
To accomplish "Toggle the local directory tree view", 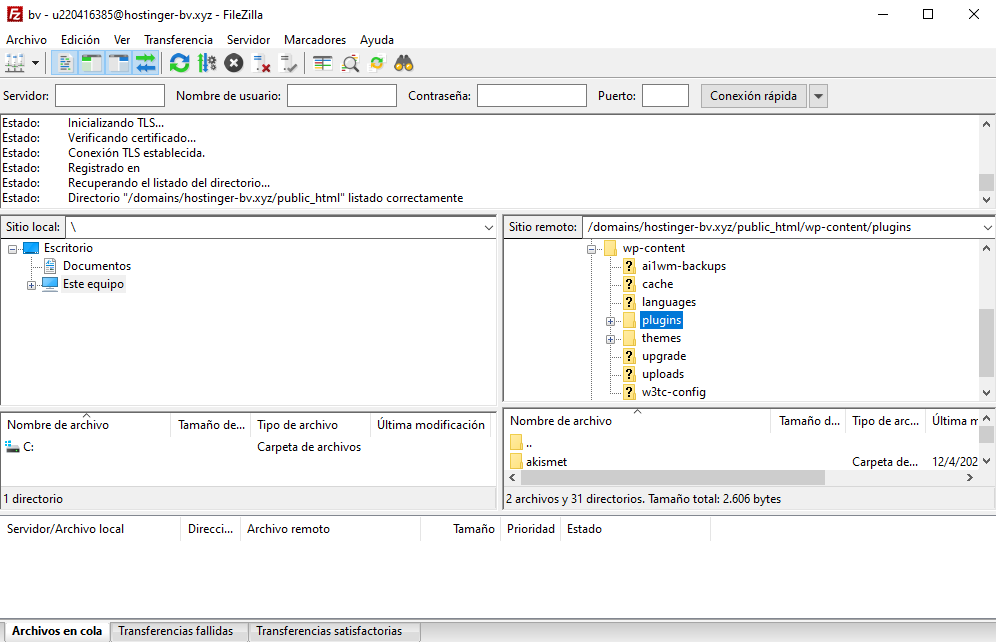I will pyautogui.click(x=90, y=62).
